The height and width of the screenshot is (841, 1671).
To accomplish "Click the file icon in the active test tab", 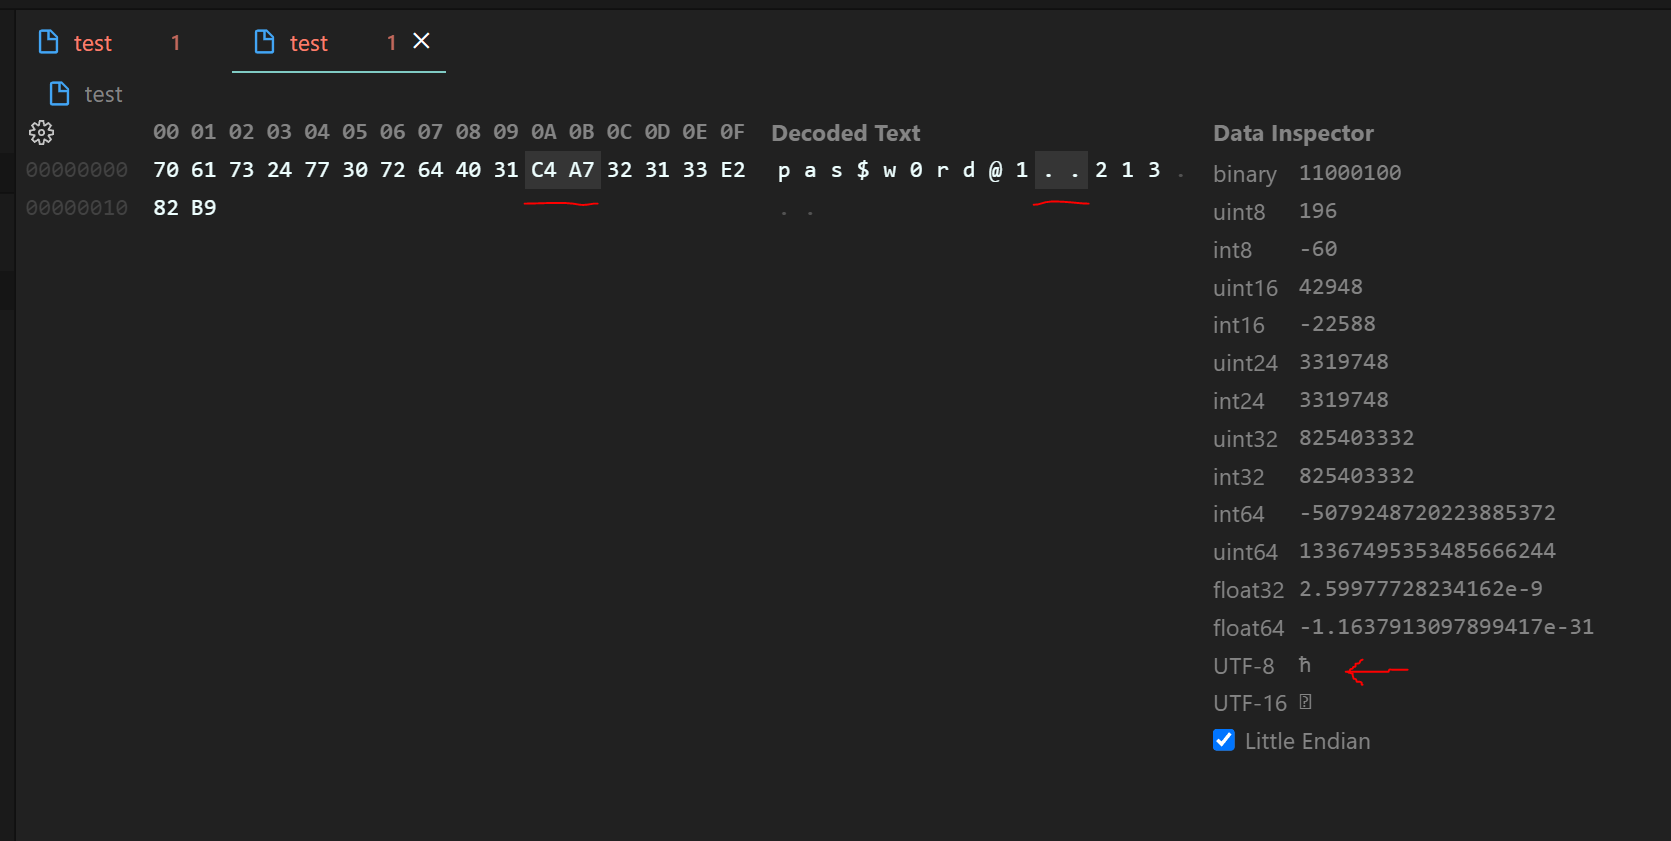I will click(264, 41).
